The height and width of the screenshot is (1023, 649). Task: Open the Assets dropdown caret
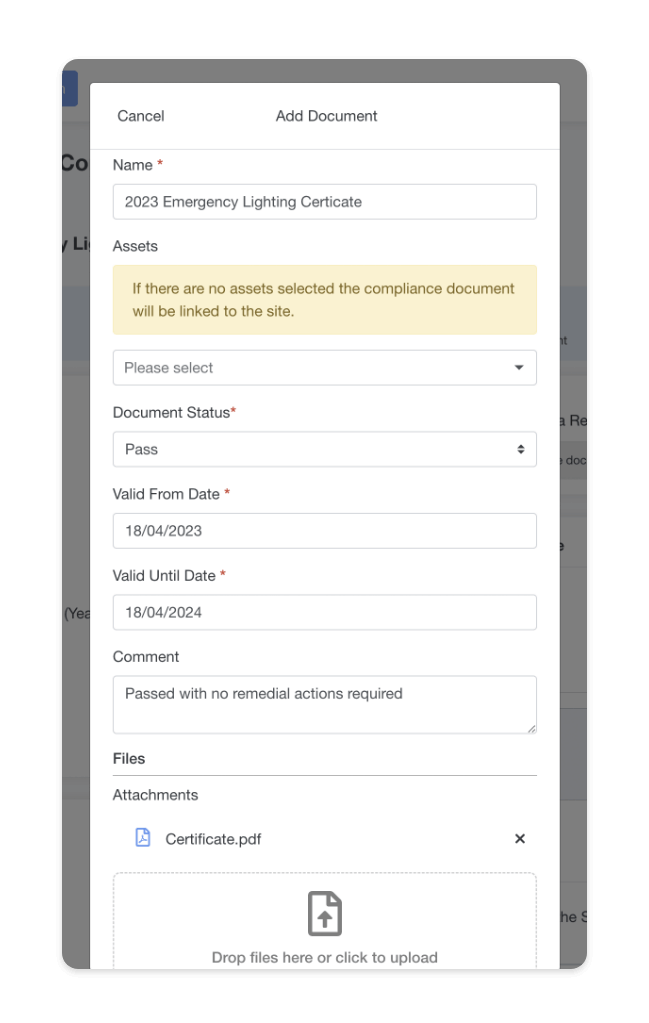tap(519, 367)
